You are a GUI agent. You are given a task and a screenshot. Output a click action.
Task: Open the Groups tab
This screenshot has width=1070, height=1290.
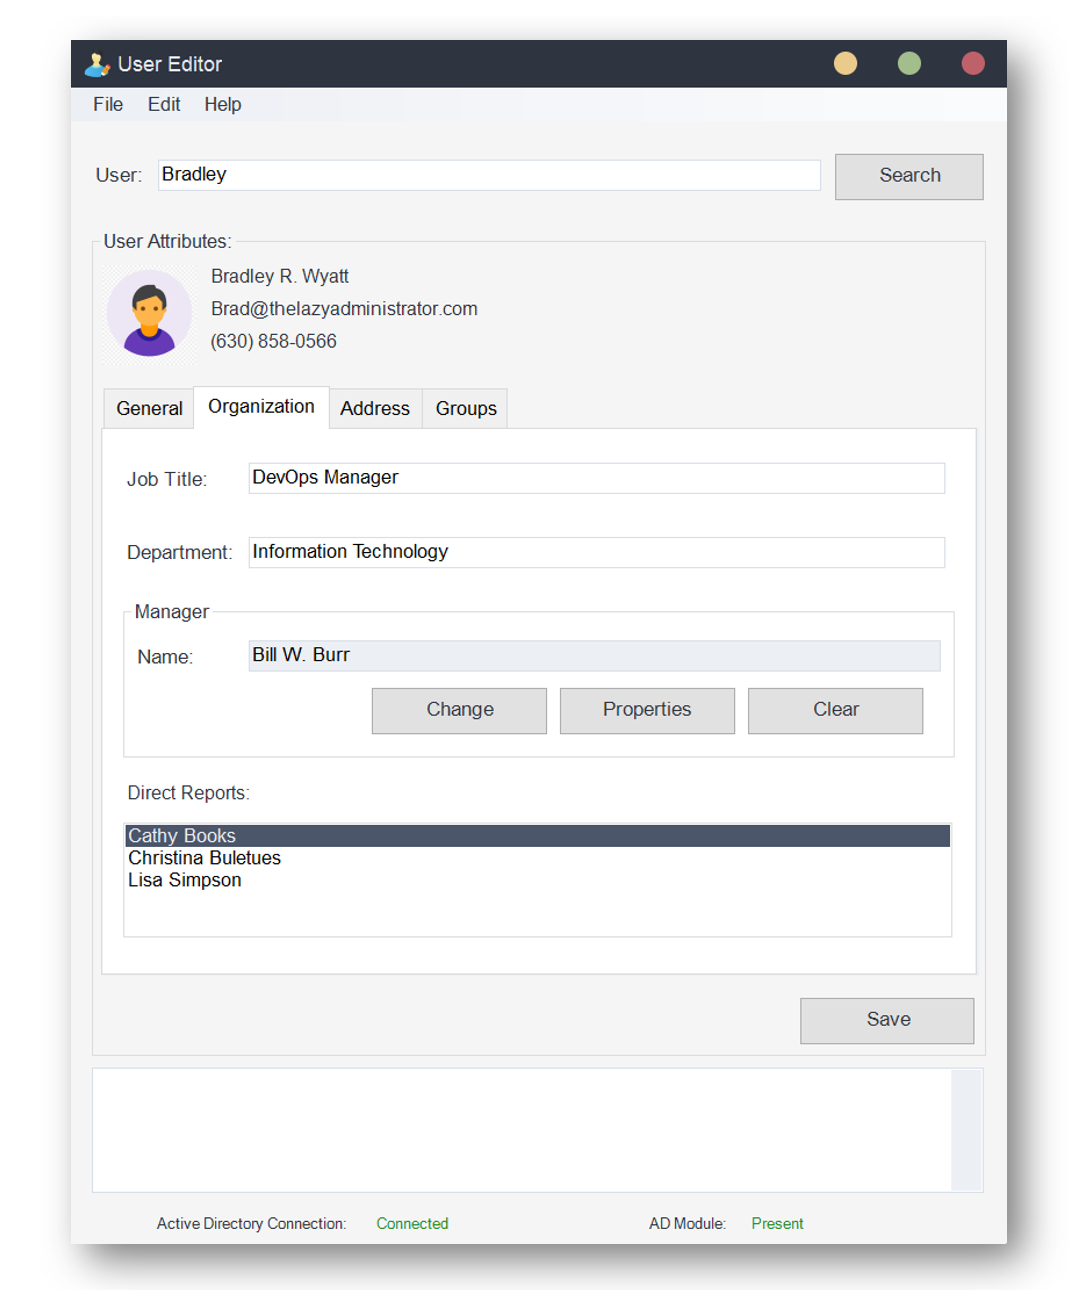[466, 408]
